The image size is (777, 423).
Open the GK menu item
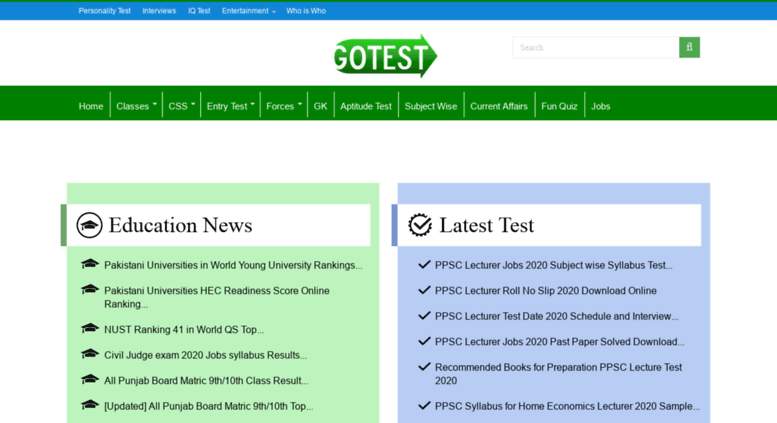pyautogui.click(x=320, y=106)
